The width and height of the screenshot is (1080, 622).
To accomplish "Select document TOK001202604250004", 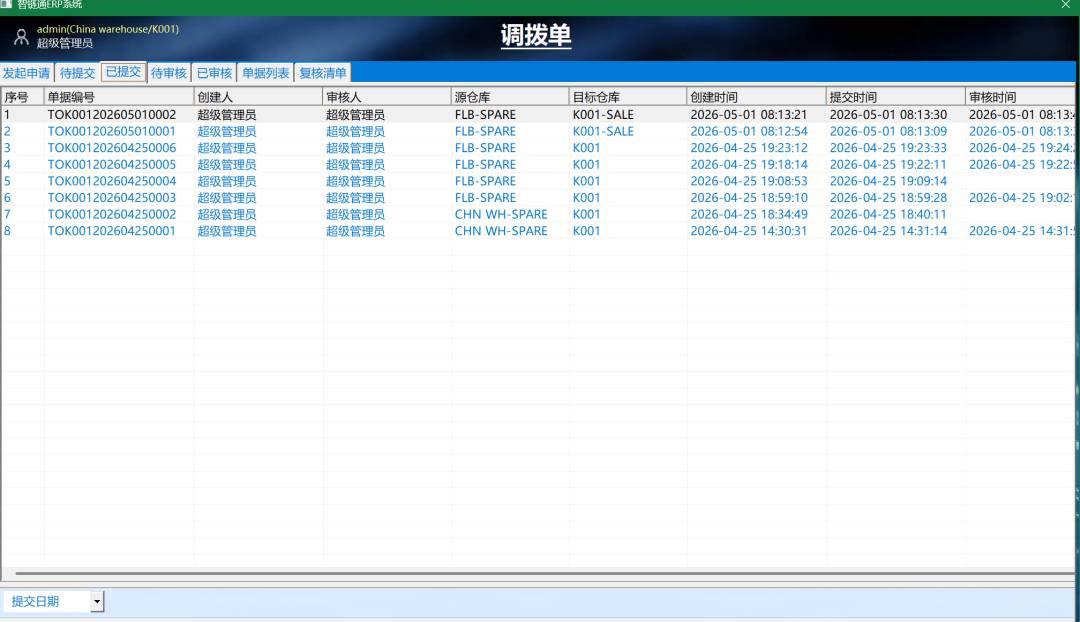I will click(x=112, y=180).
